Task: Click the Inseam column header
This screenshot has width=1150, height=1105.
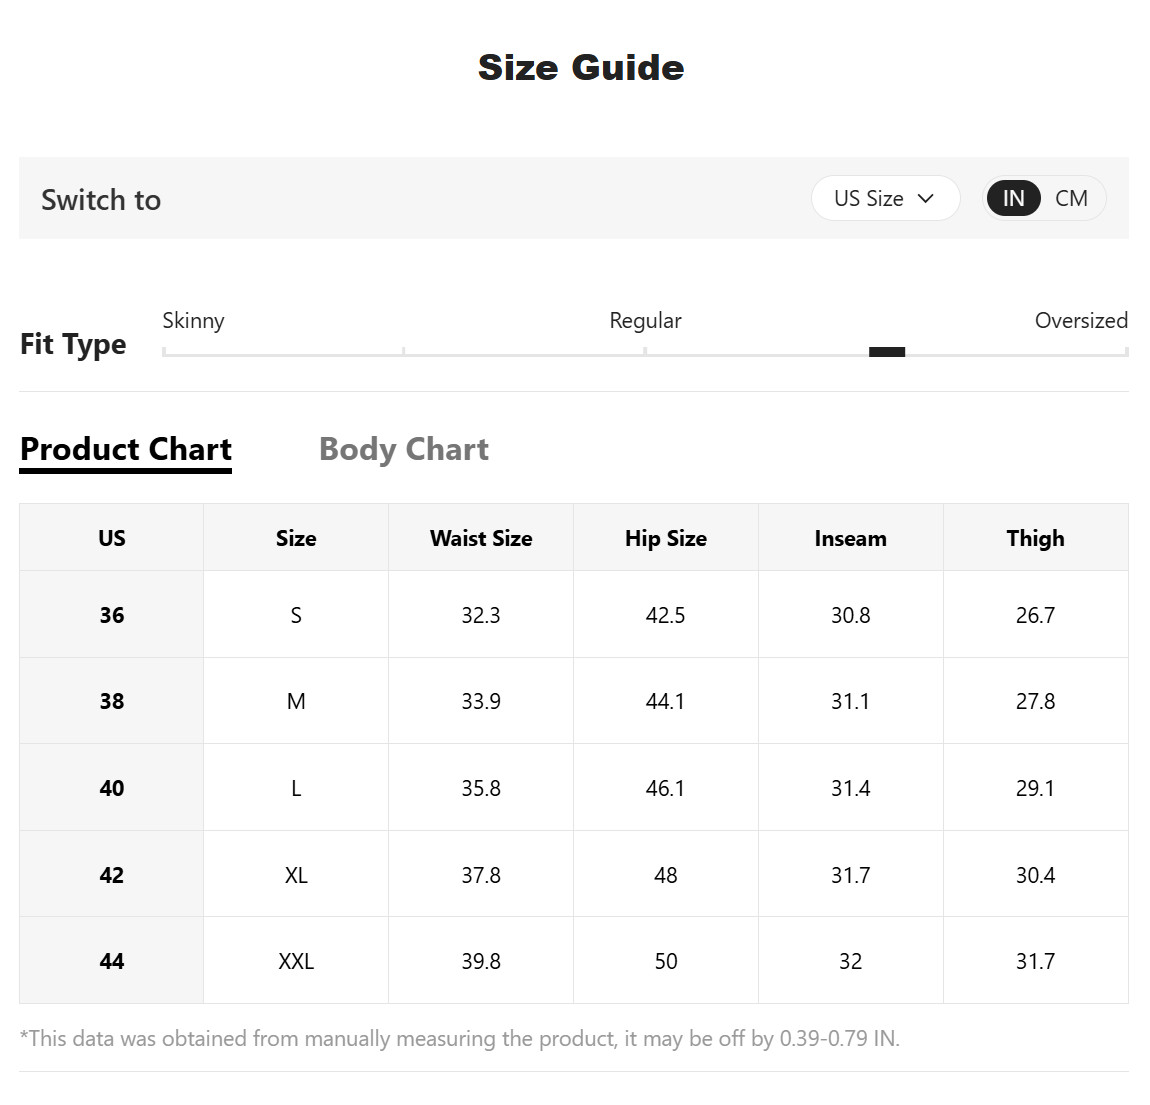Action: pos(851,538)
